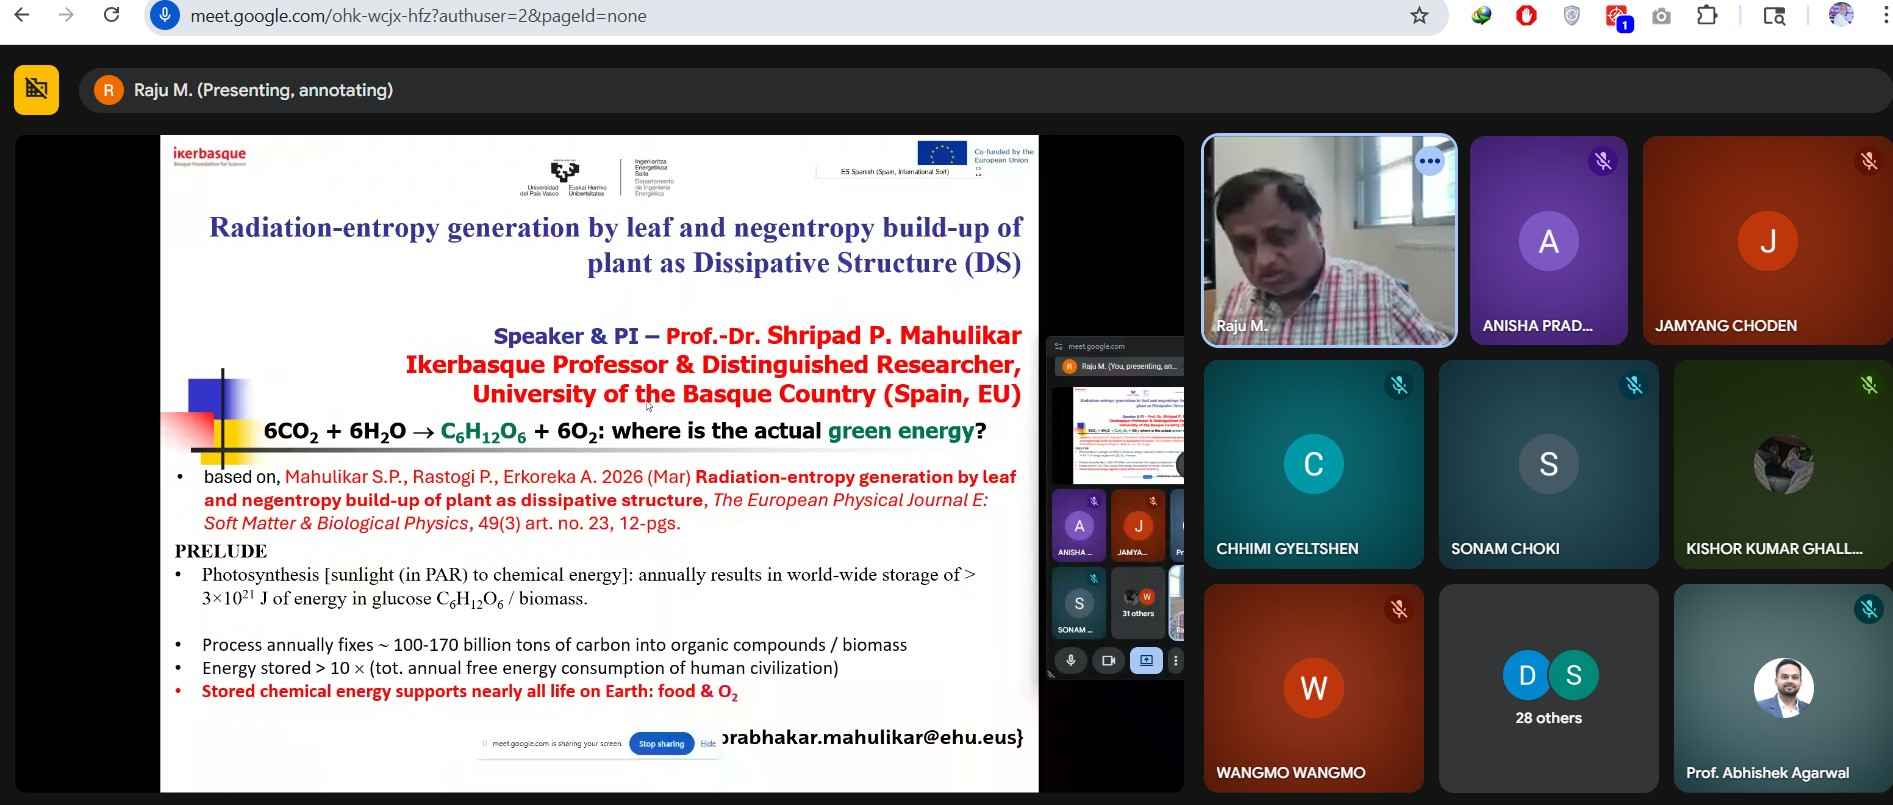1893x805 pixels.
Task: Click 'PRELUDE' heading on the slide
Action: (221, 551)
